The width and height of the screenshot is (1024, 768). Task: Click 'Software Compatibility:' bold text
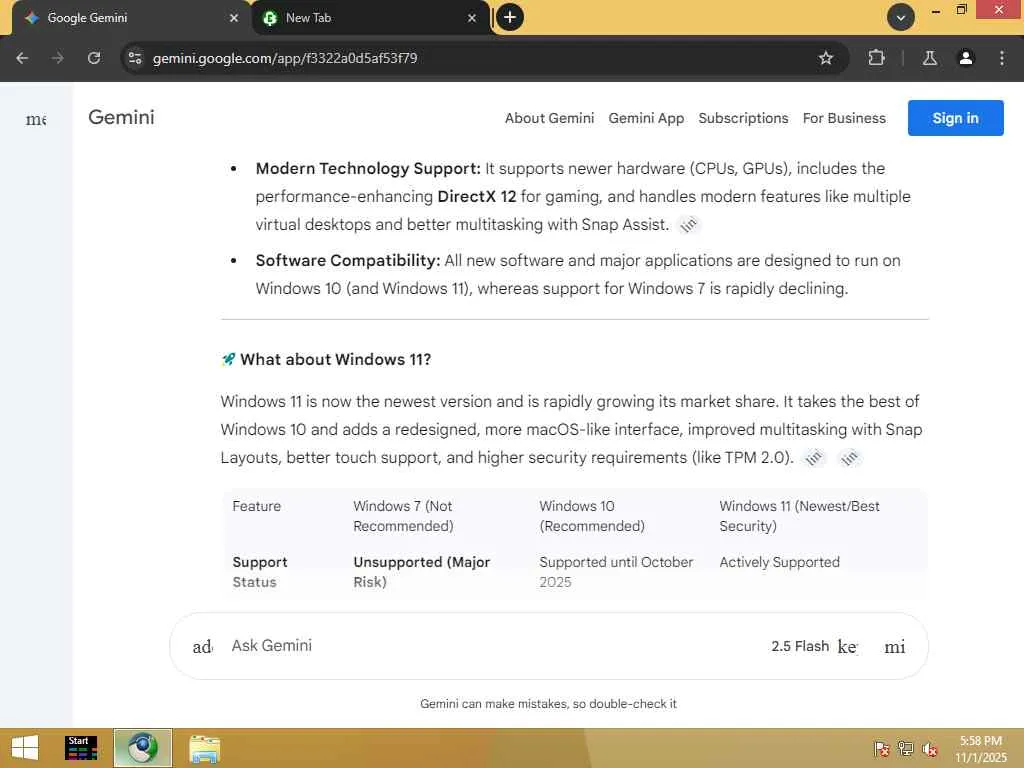tap(347, 261)
